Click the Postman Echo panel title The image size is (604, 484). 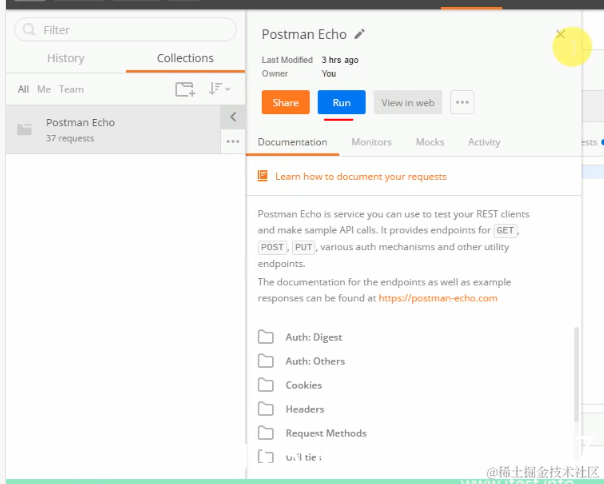tap(304, 34)
